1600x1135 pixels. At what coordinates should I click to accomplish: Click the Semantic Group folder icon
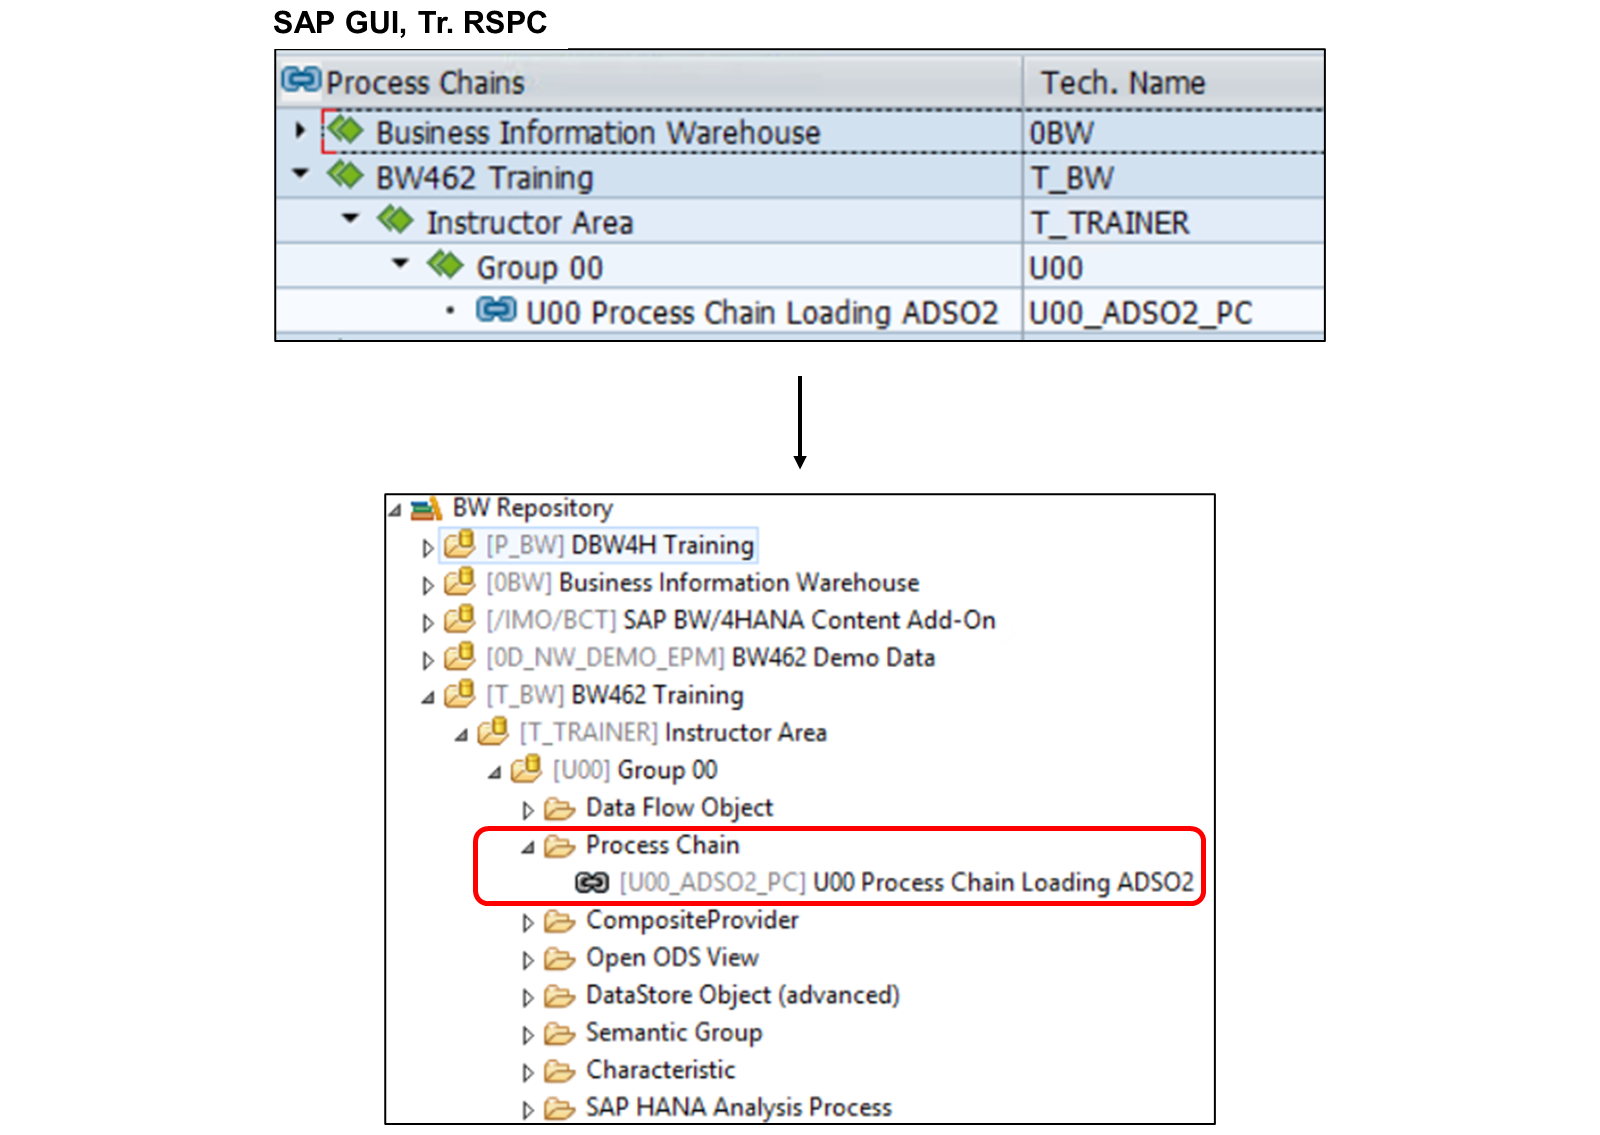(x=560, y=1034)
